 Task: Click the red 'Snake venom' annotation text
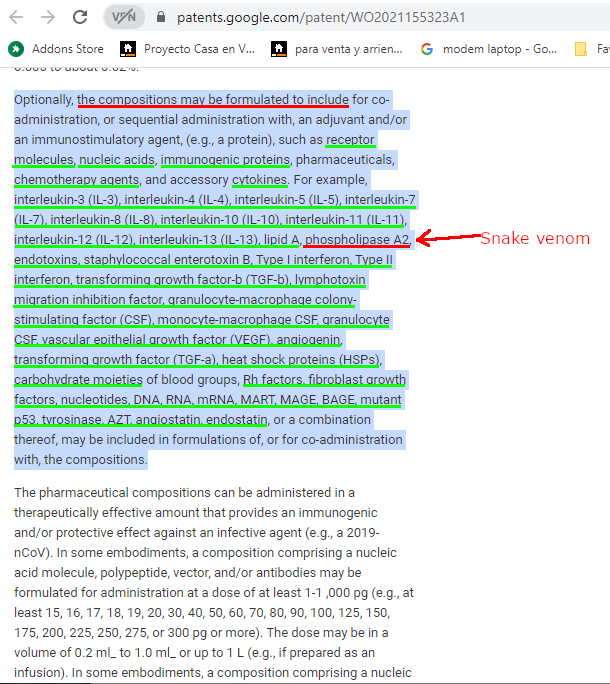(x=535, y=238)
